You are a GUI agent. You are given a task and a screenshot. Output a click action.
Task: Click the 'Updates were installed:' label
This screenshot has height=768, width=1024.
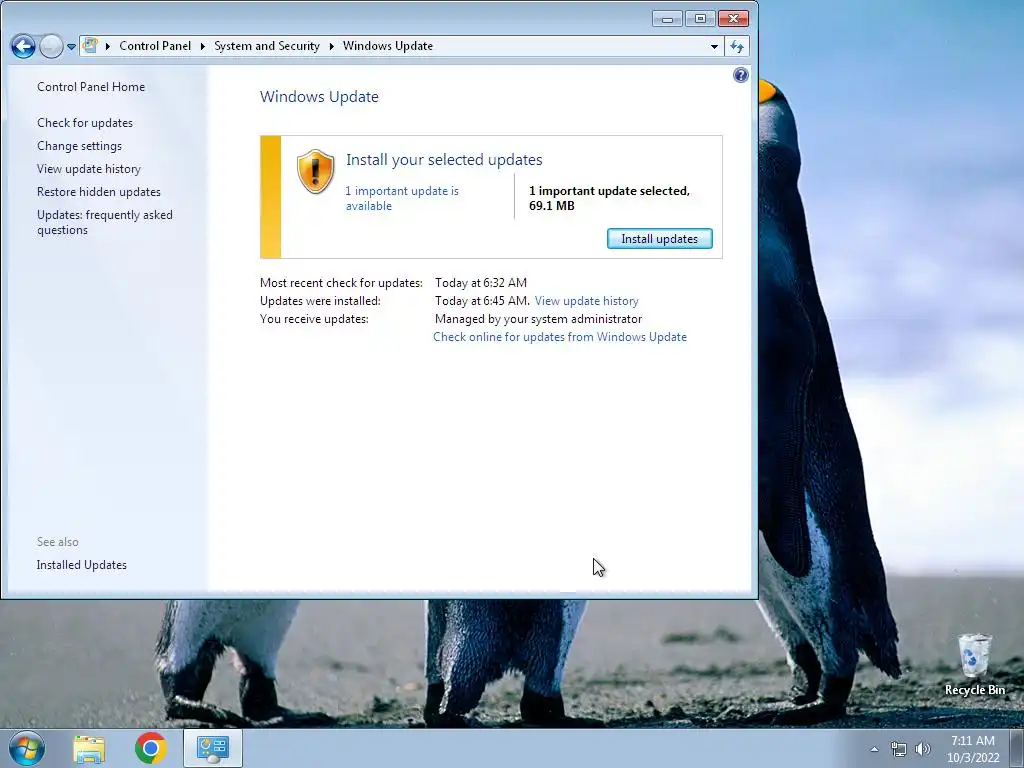click(x=320, y=301)
